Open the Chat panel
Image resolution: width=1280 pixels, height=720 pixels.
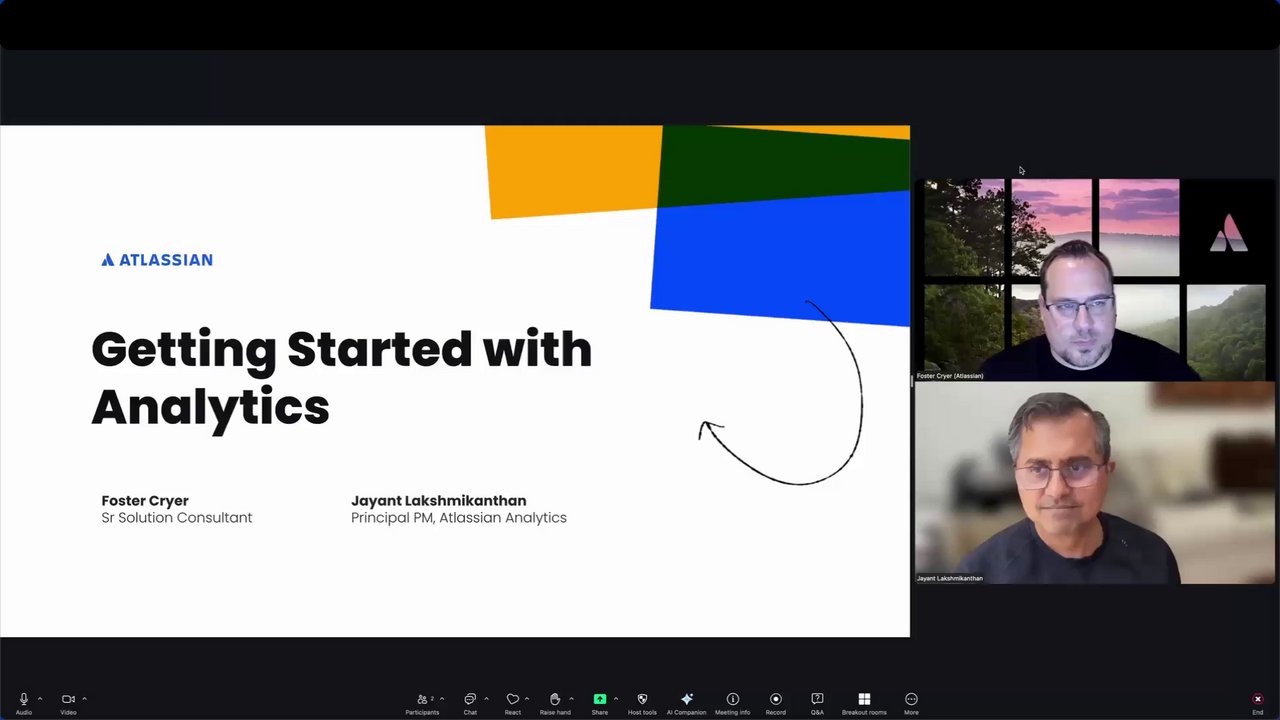[470, 703]
